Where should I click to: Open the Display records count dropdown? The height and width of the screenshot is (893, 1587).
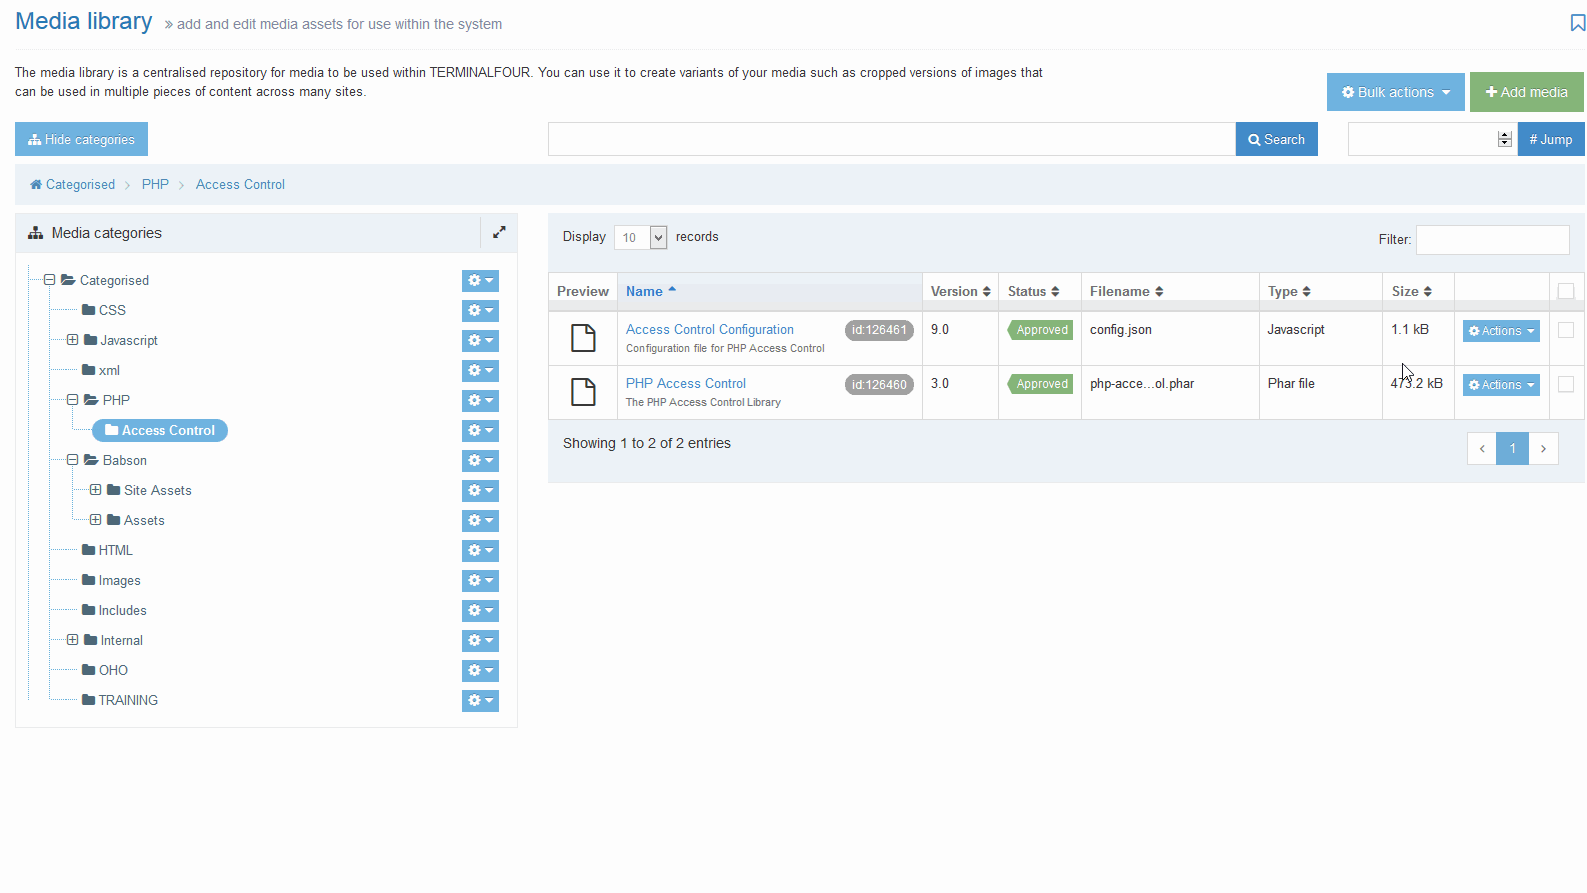point(640,237)
